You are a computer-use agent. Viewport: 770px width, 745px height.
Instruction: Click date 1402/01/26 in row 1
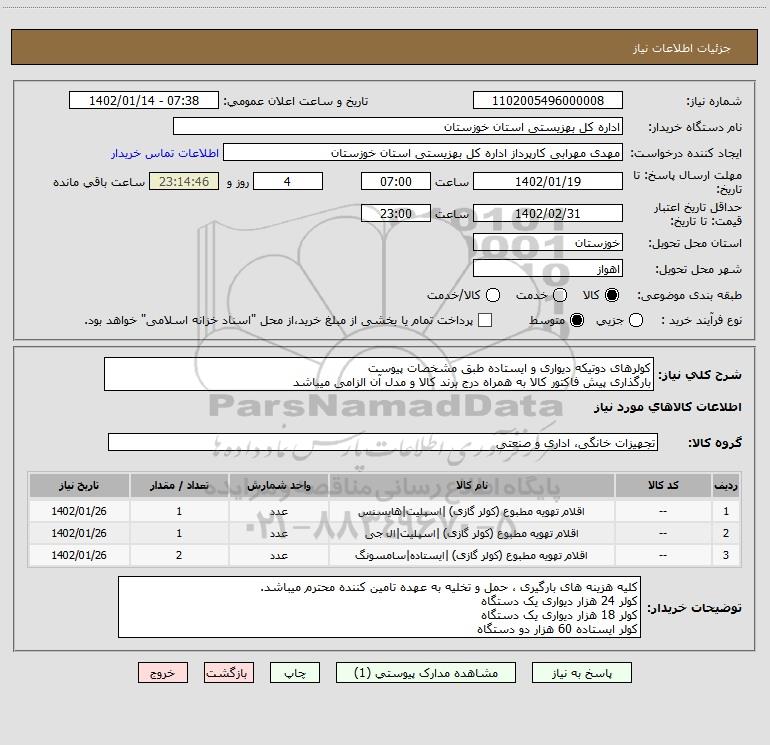pyautogui.click(x=79, y=511)
